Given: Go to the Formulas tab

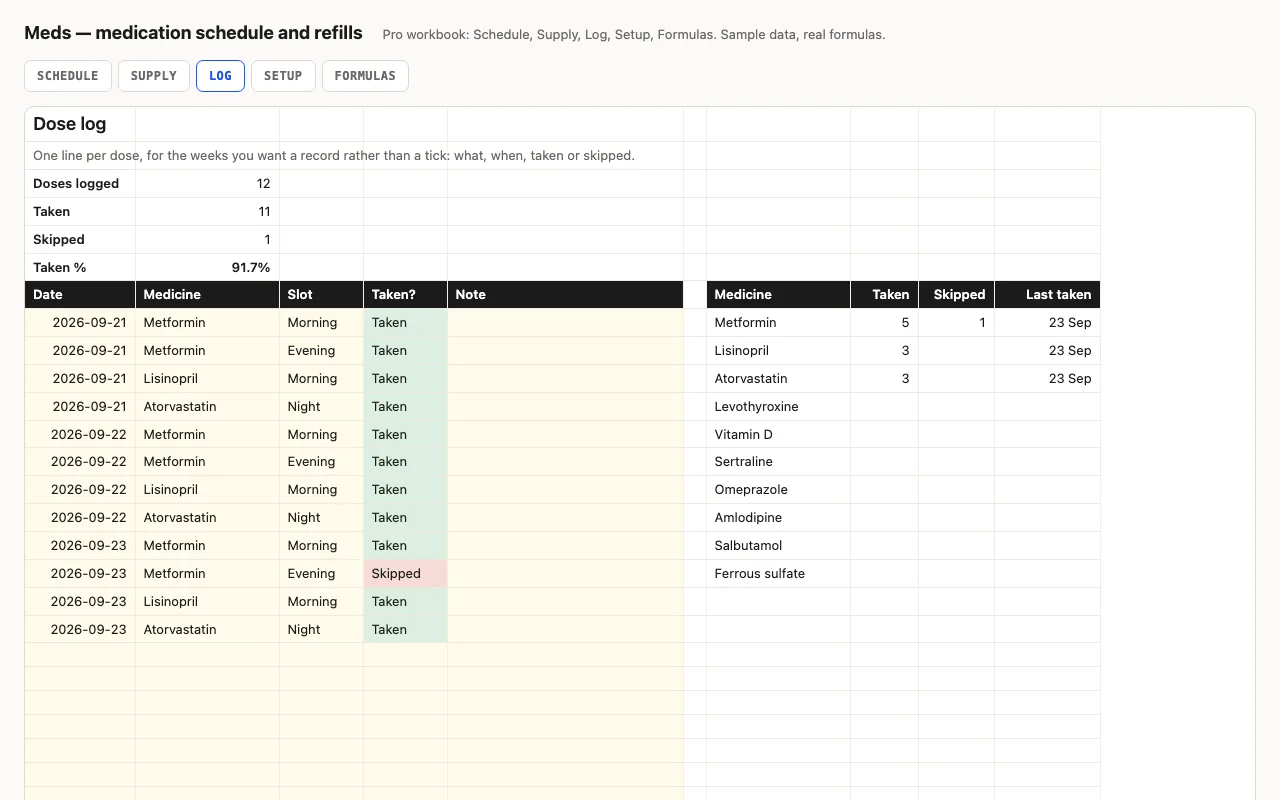Looking at the screenshot, I should (x=365, y=76).
